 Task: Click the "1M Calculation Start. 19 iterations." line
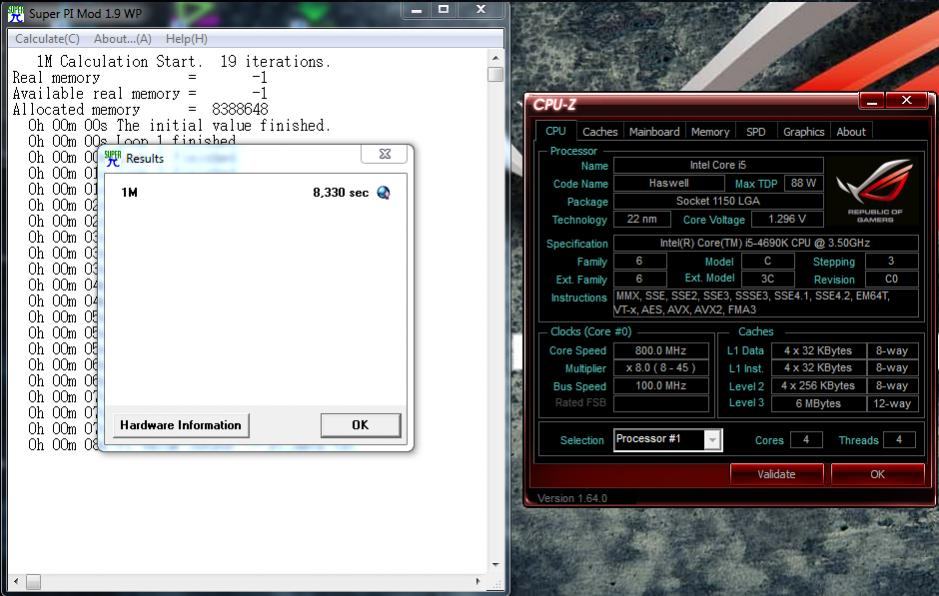[183, 62]
